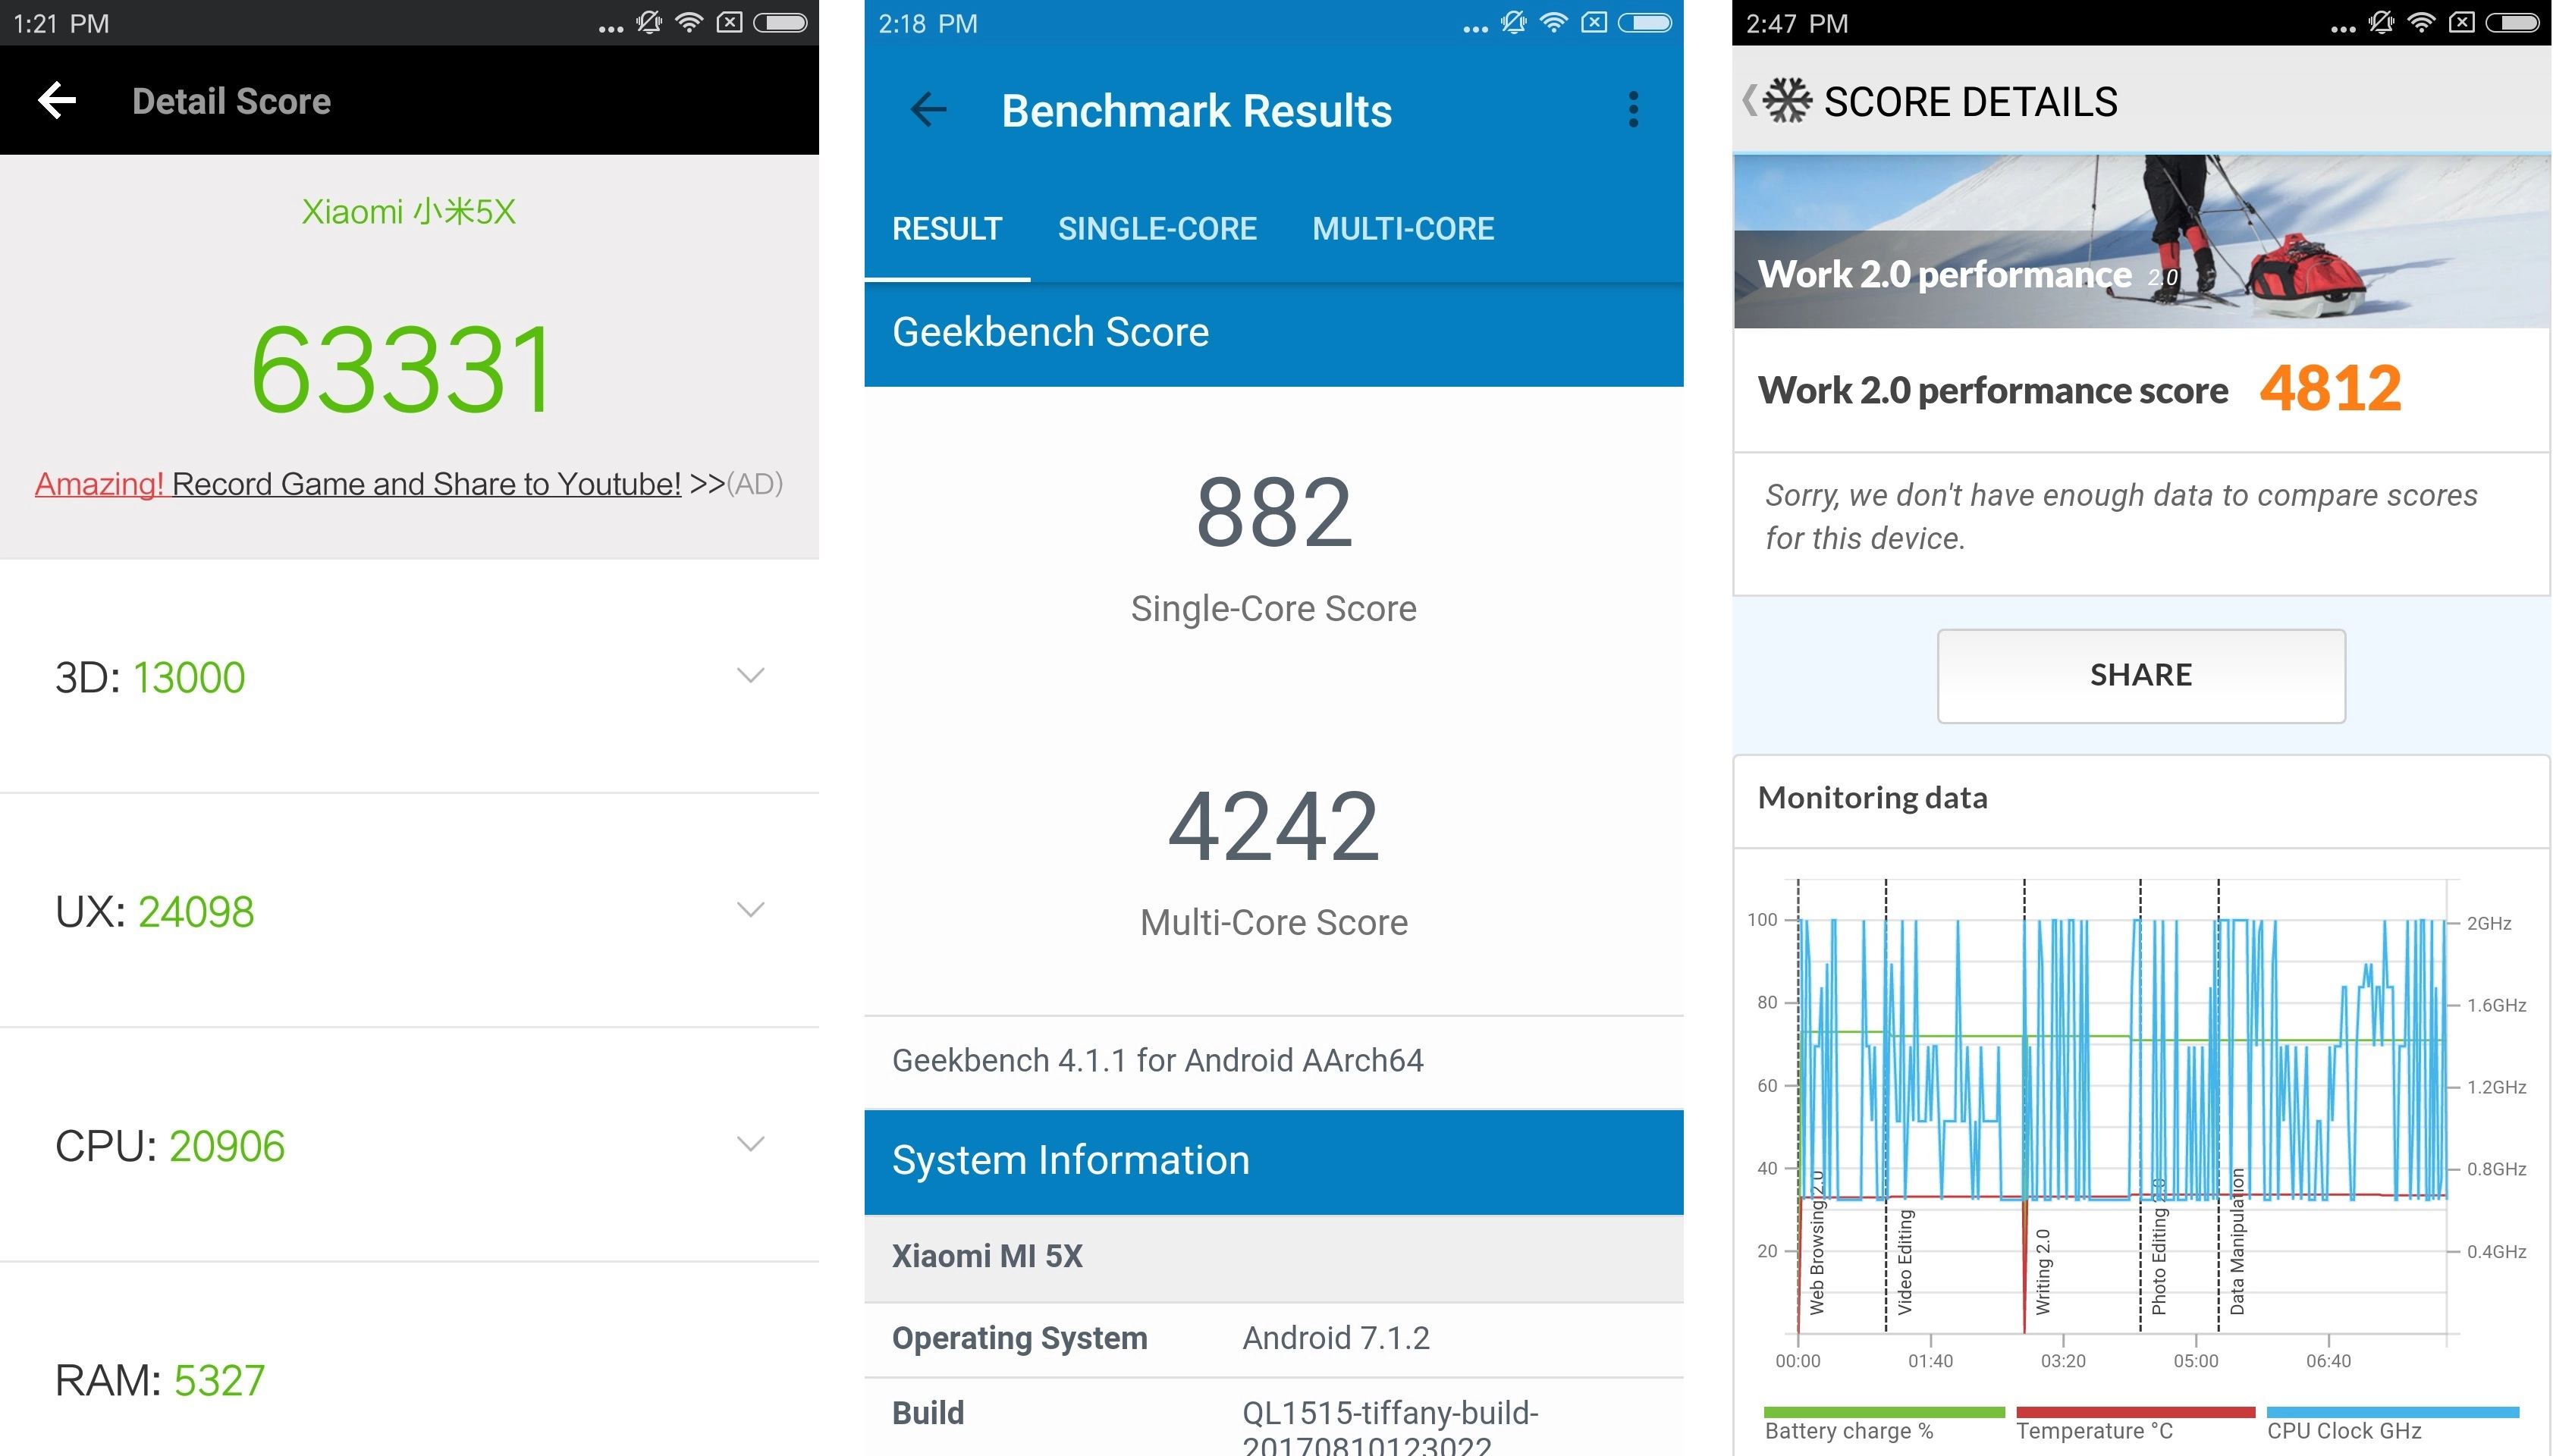Tap the PCMark snowflake logo icon

(x=1786, y=100)
